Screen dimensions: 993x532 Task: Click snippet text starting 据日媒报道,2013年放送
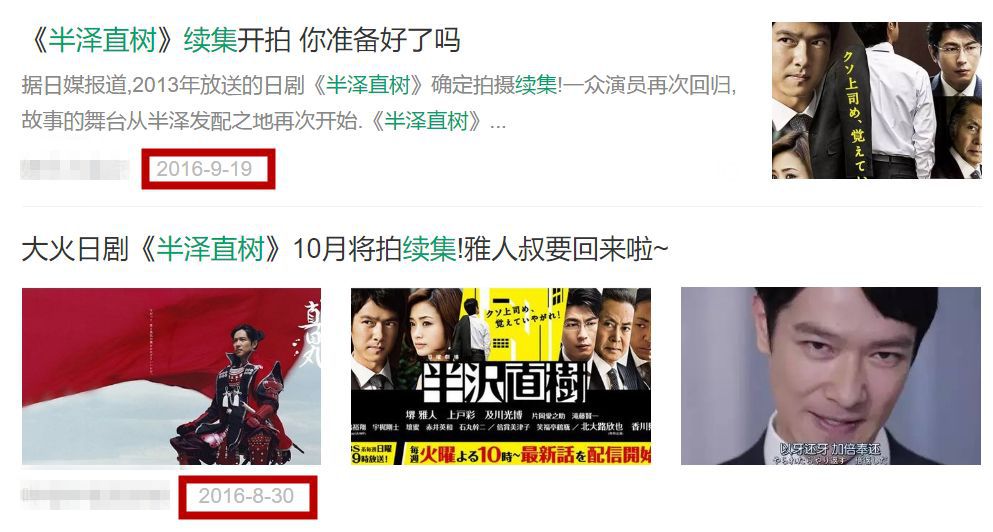[379, 85]
